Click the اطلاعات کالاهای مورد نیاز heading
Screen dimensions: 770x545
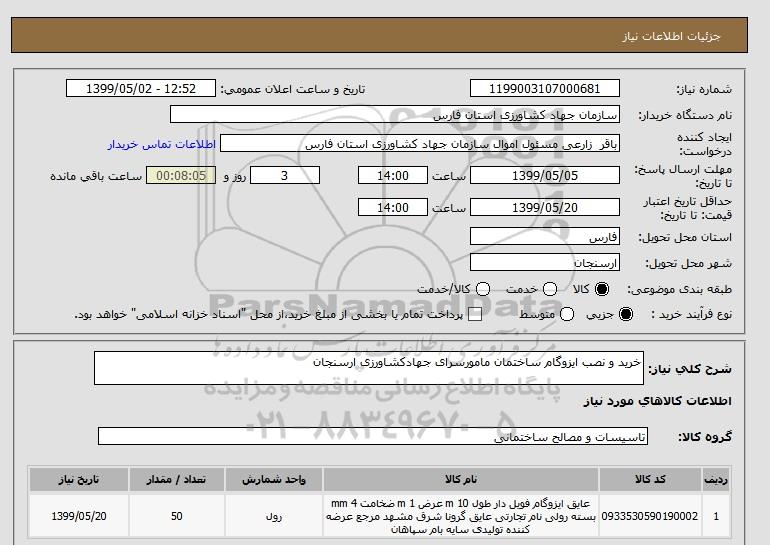tap(657, 401)
